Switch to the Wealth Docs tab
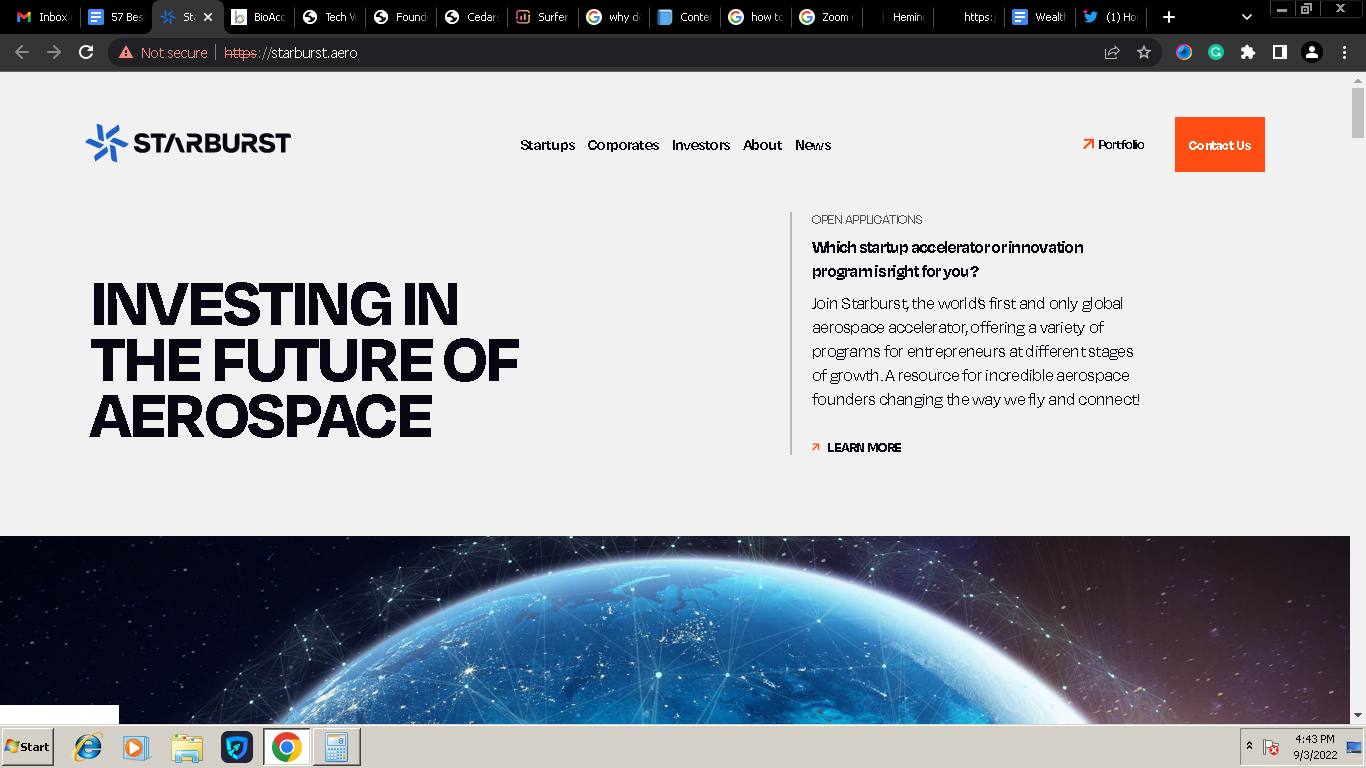 (x=1040, y=17)
